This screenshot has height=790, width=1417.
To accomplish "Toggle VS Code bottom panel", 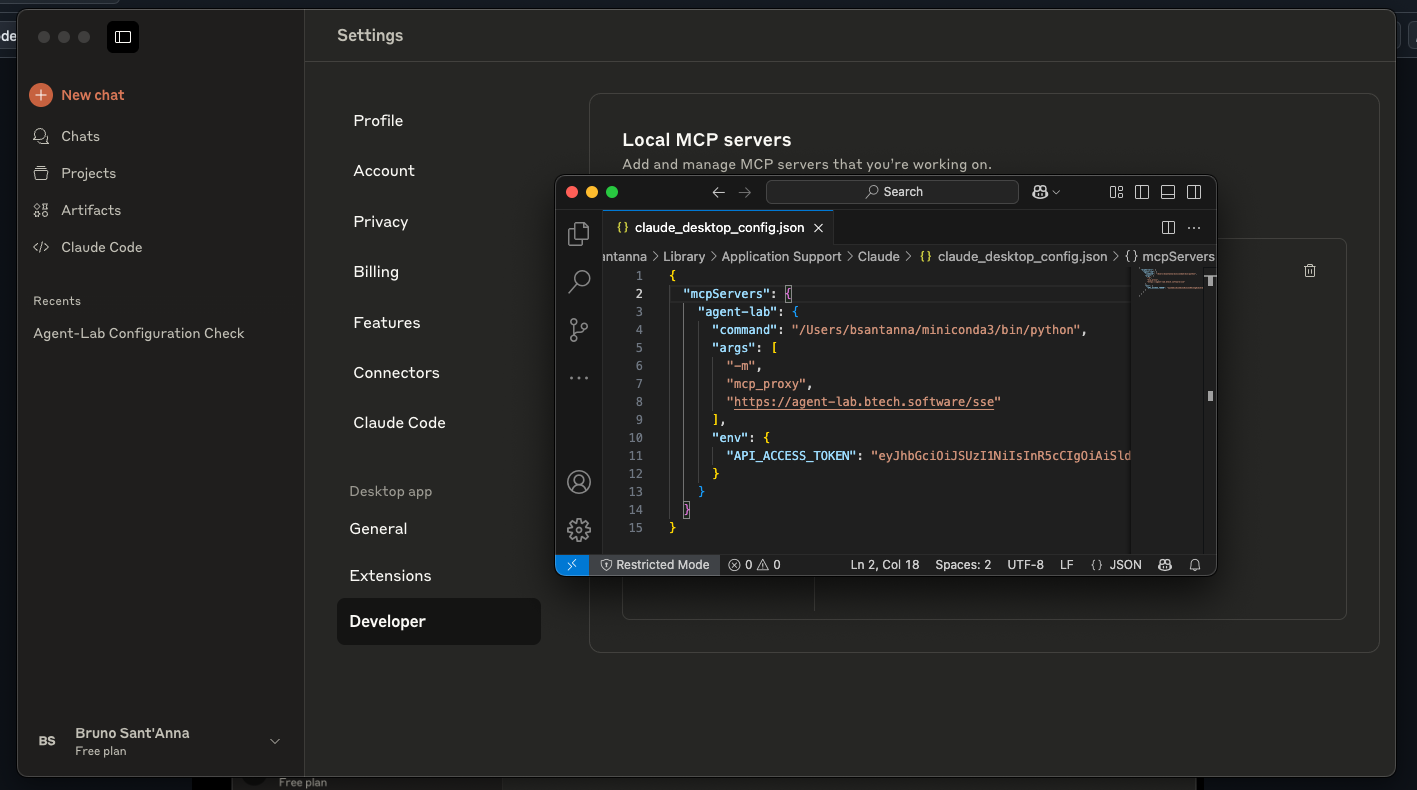I will [x=1168, y=192].
